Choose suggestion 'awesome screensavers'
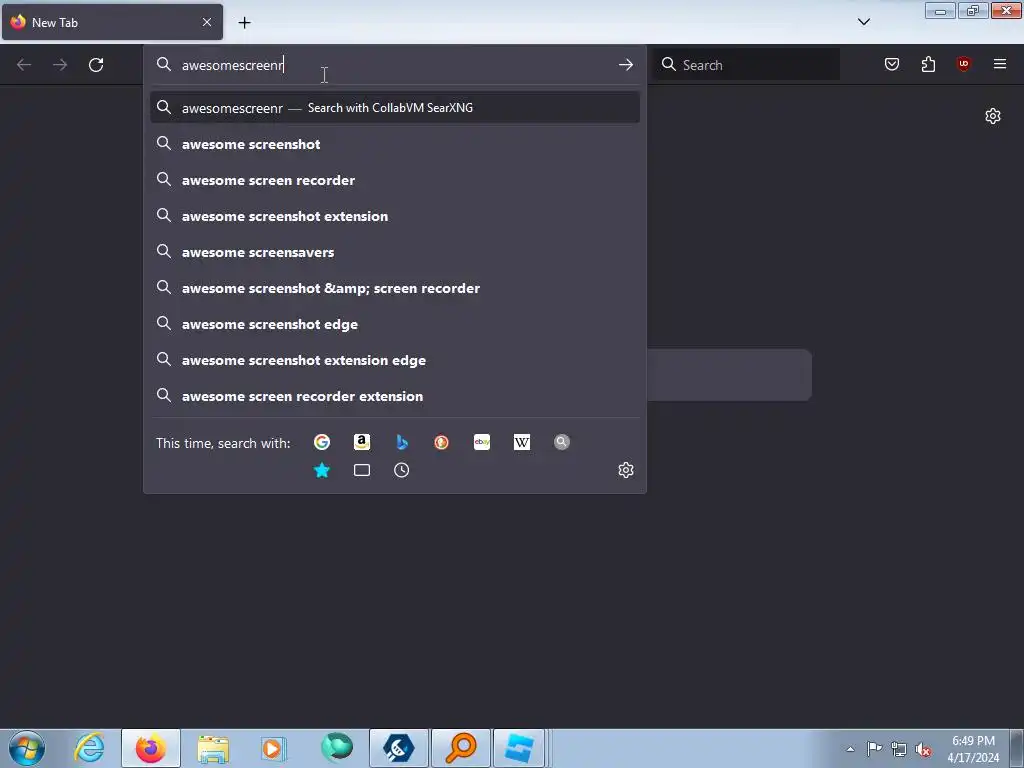1024x768 pixels. click(x=394, y=252)
